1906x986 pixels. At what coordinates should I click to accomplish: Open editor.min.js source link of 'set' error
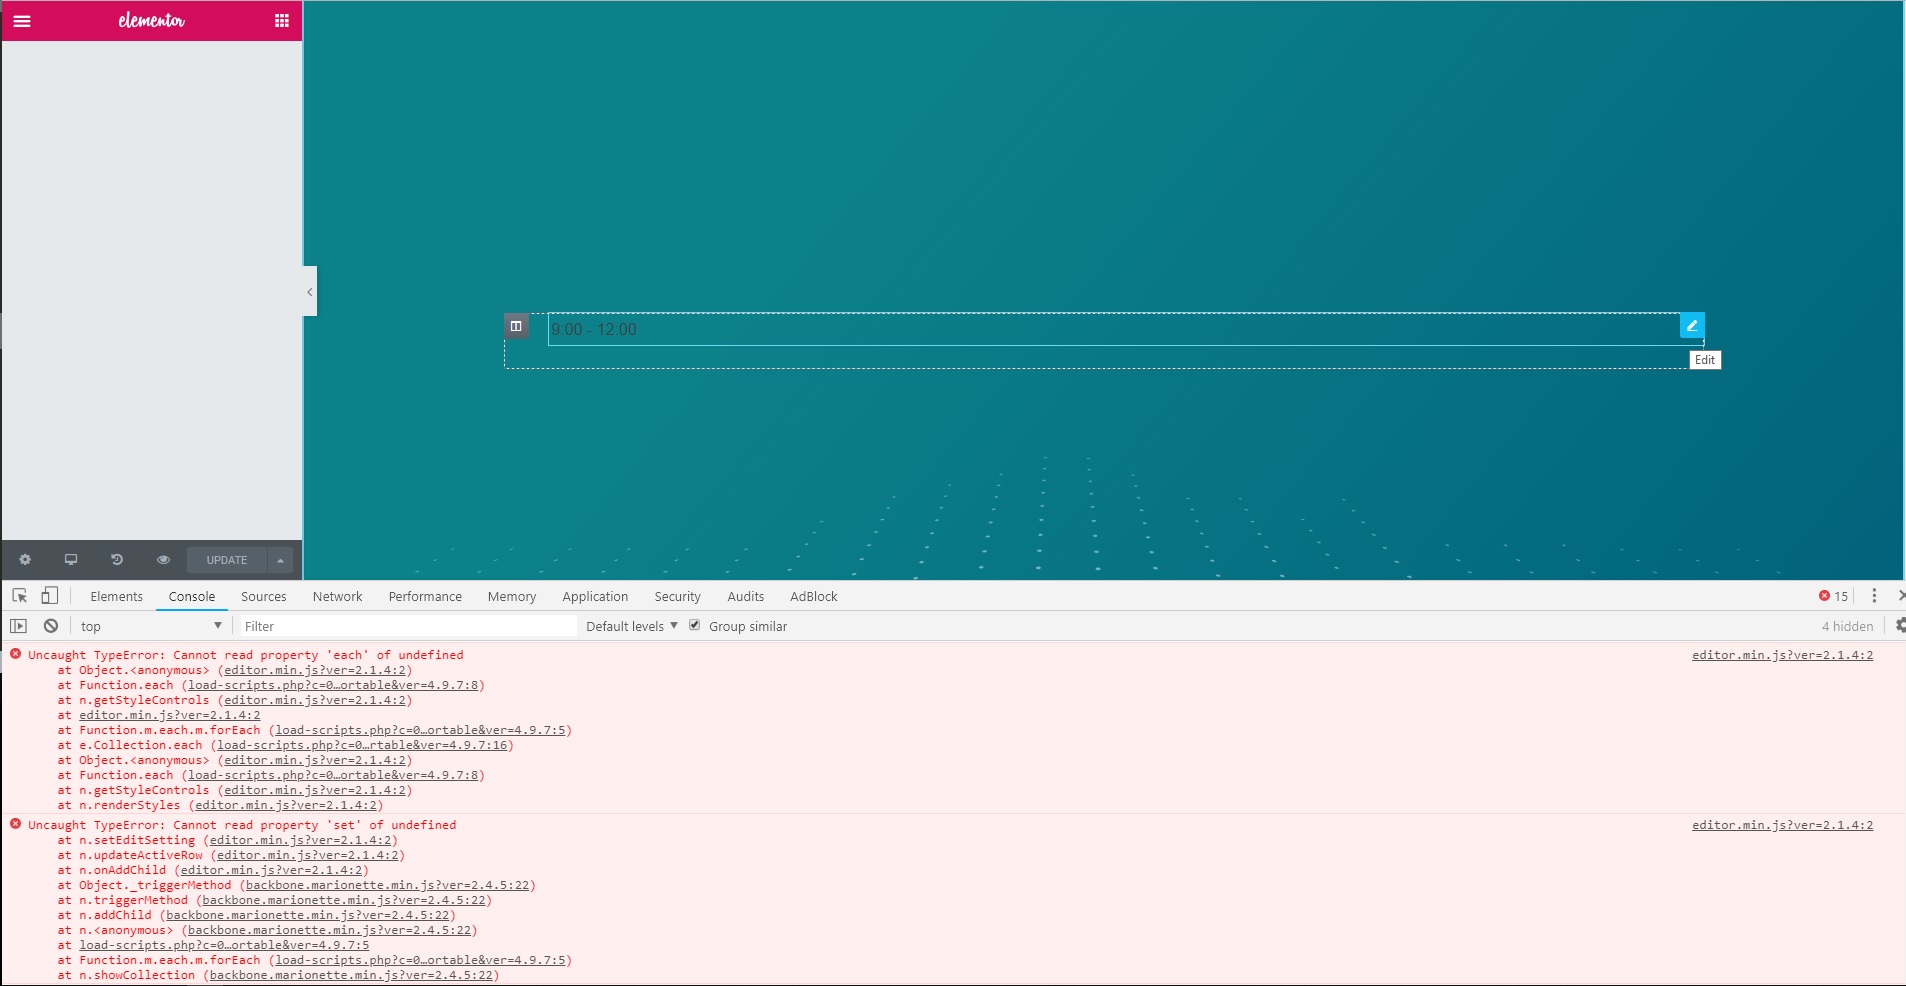[x=1782, y=825]
